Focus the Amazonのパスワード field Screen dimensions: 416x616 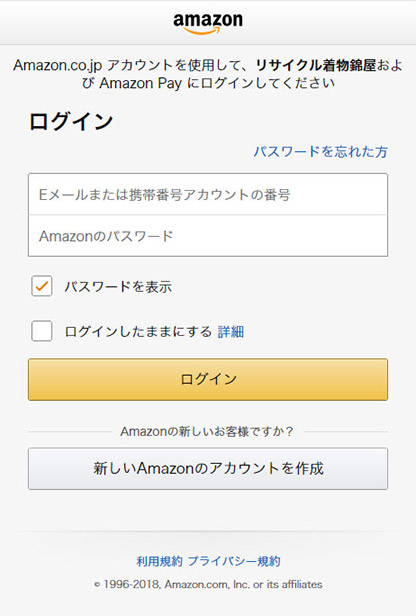click(208, 236)
